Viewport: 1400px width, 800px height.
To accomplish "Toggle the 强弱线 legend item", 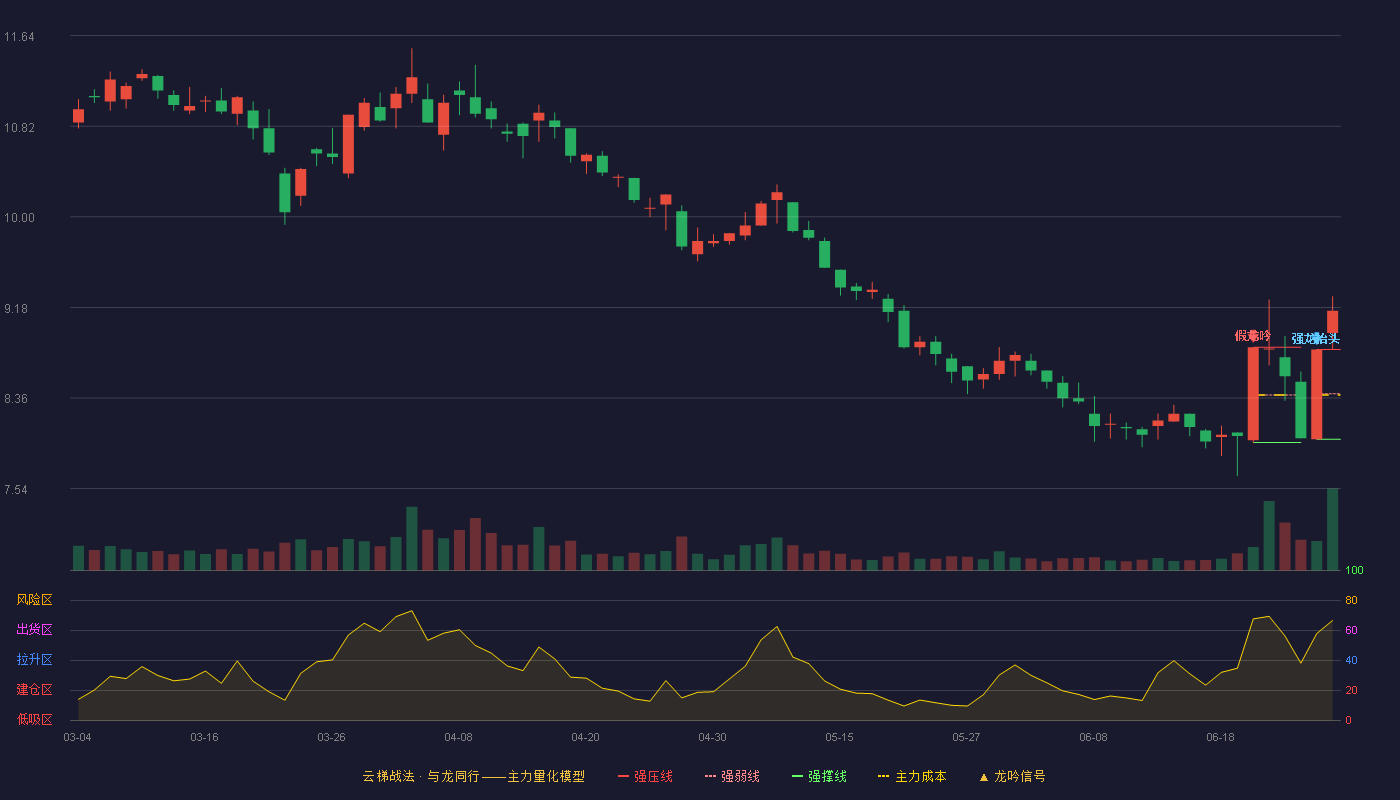I will click(732, 776).
